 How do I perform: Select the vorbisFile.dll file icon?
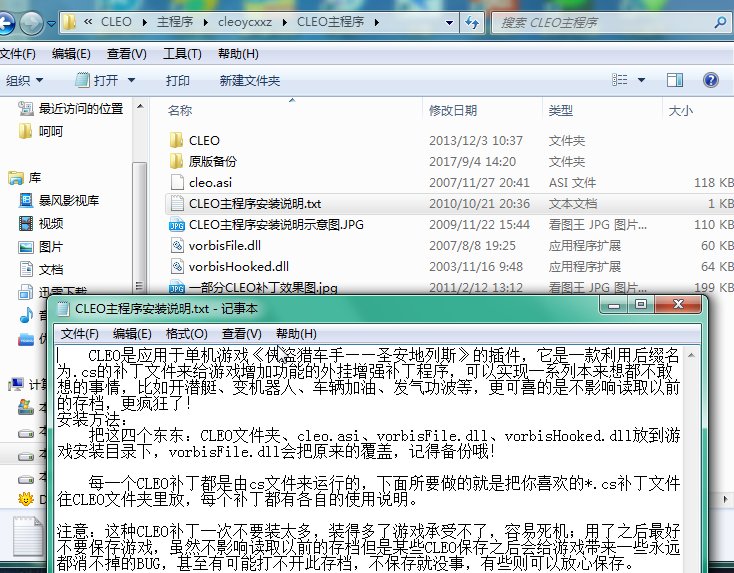(x=177, y=245)
